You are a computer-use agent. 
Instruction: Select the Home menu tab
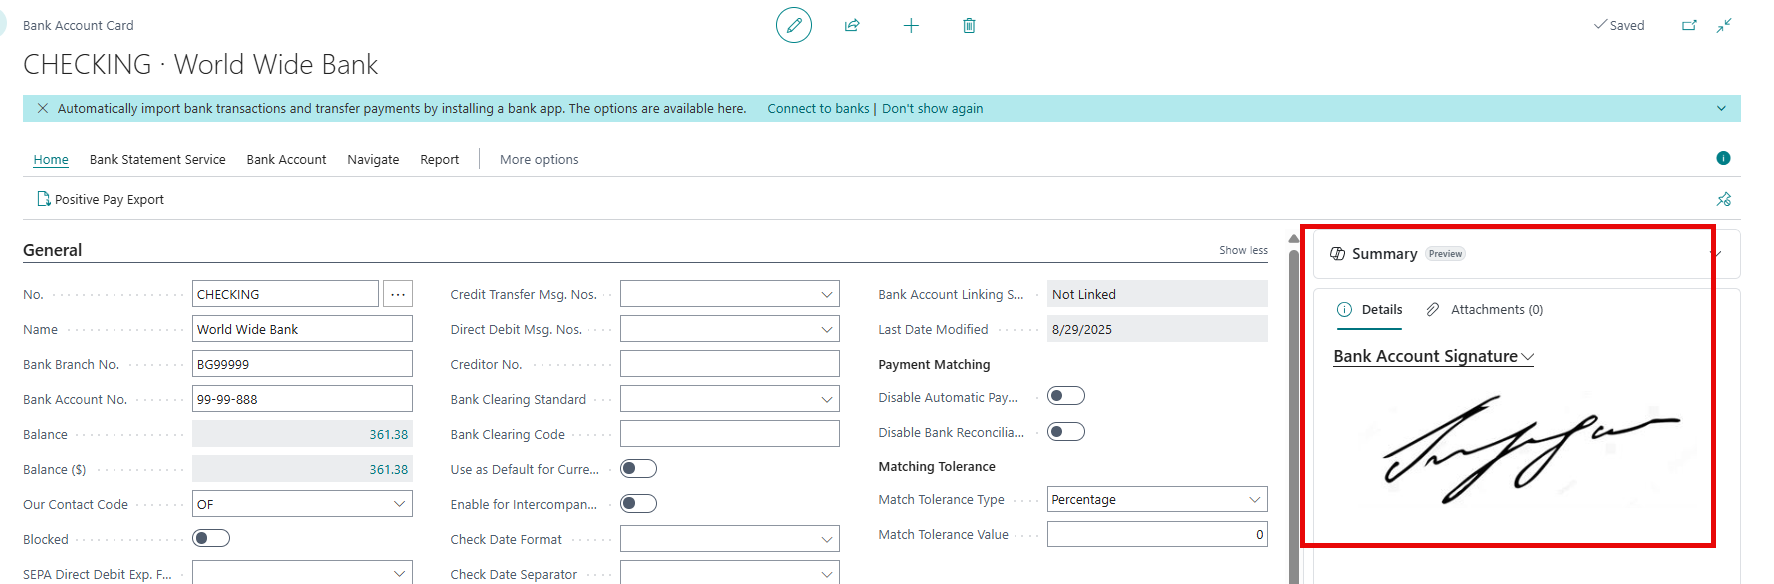tap(51, 159)
